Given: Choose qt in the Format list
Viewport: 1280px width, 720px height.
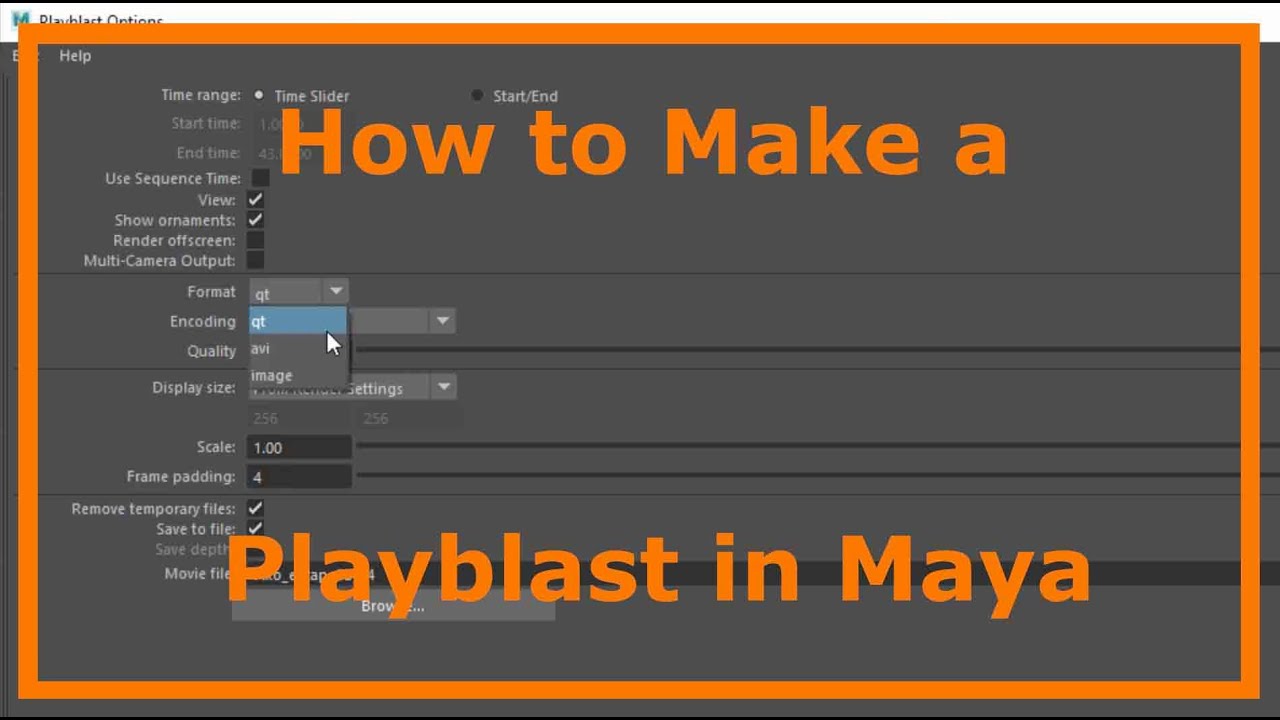Looking at the screenshot, I should [x=298, y=321].
